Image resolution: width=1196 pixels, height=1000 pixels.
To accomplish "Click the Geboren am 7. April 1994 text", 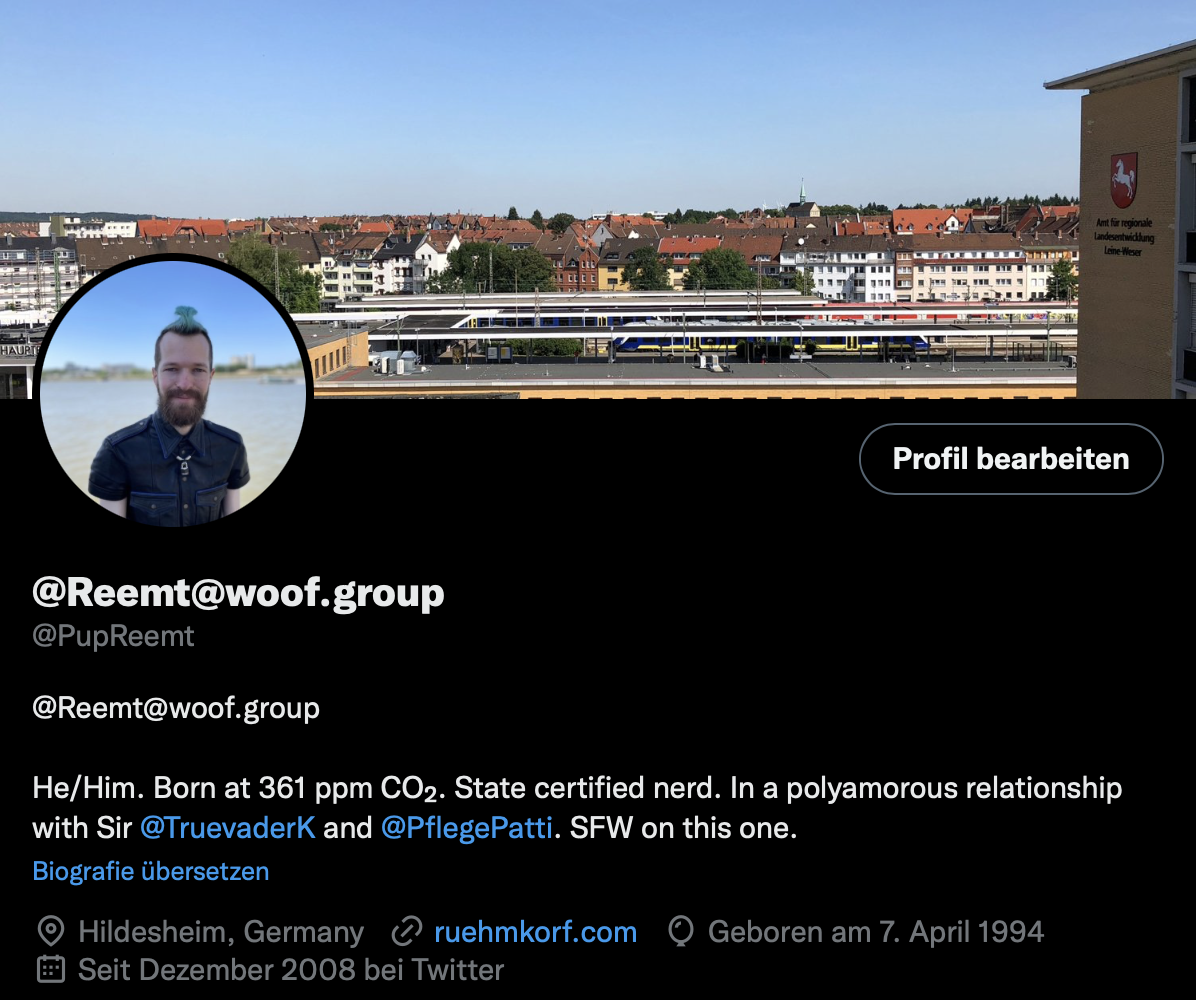I will [876, 932].
